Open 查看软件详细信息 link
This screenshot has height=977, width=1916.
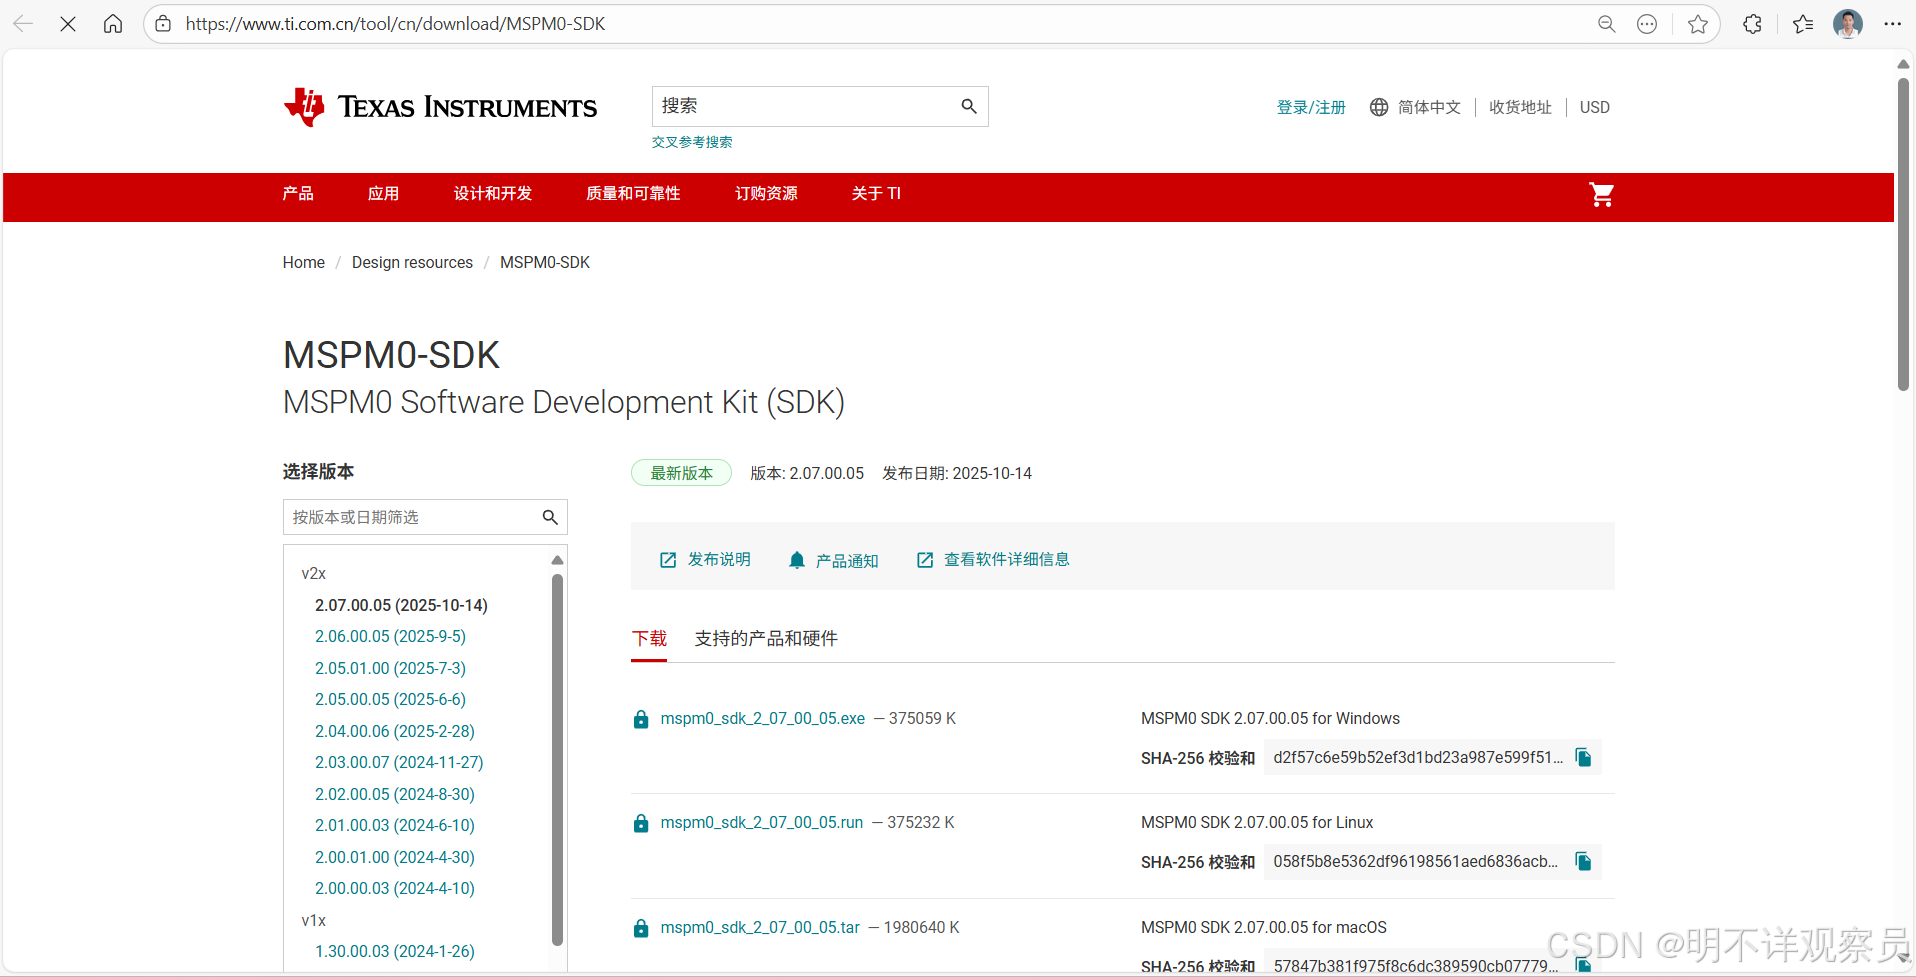click(x=993, y=559)
